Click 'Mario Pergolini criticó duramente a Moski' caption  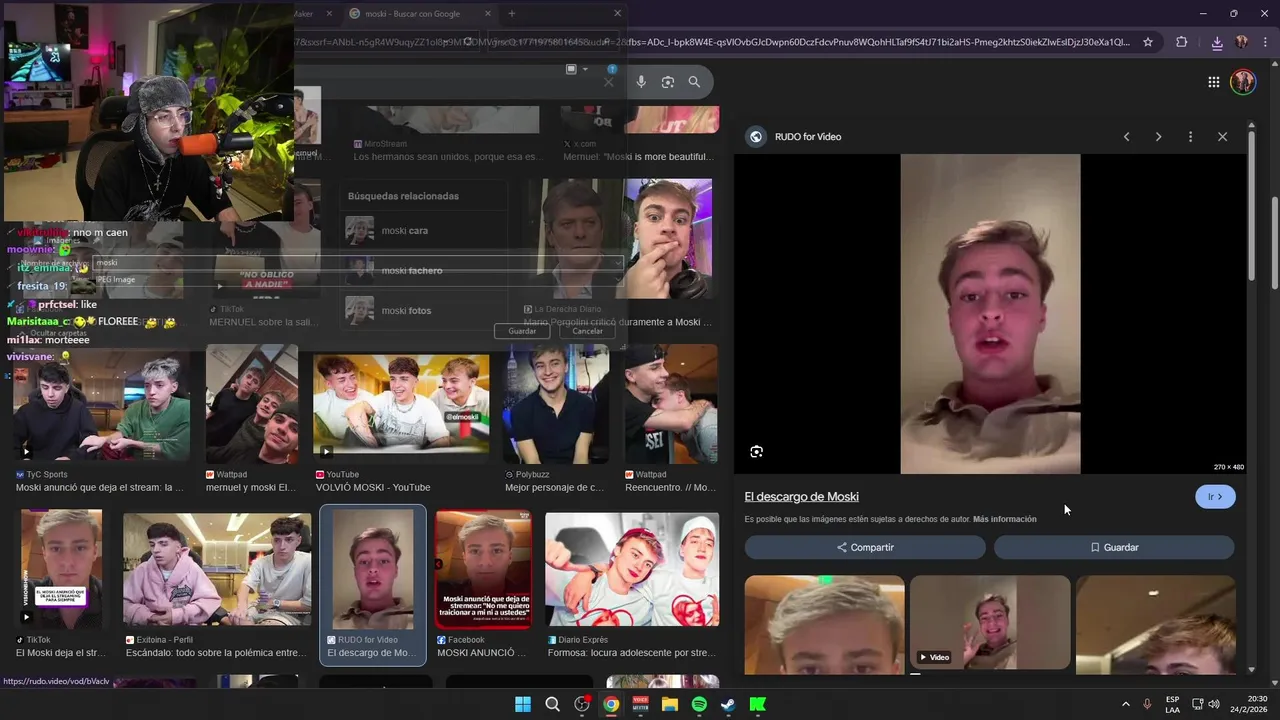617,322
